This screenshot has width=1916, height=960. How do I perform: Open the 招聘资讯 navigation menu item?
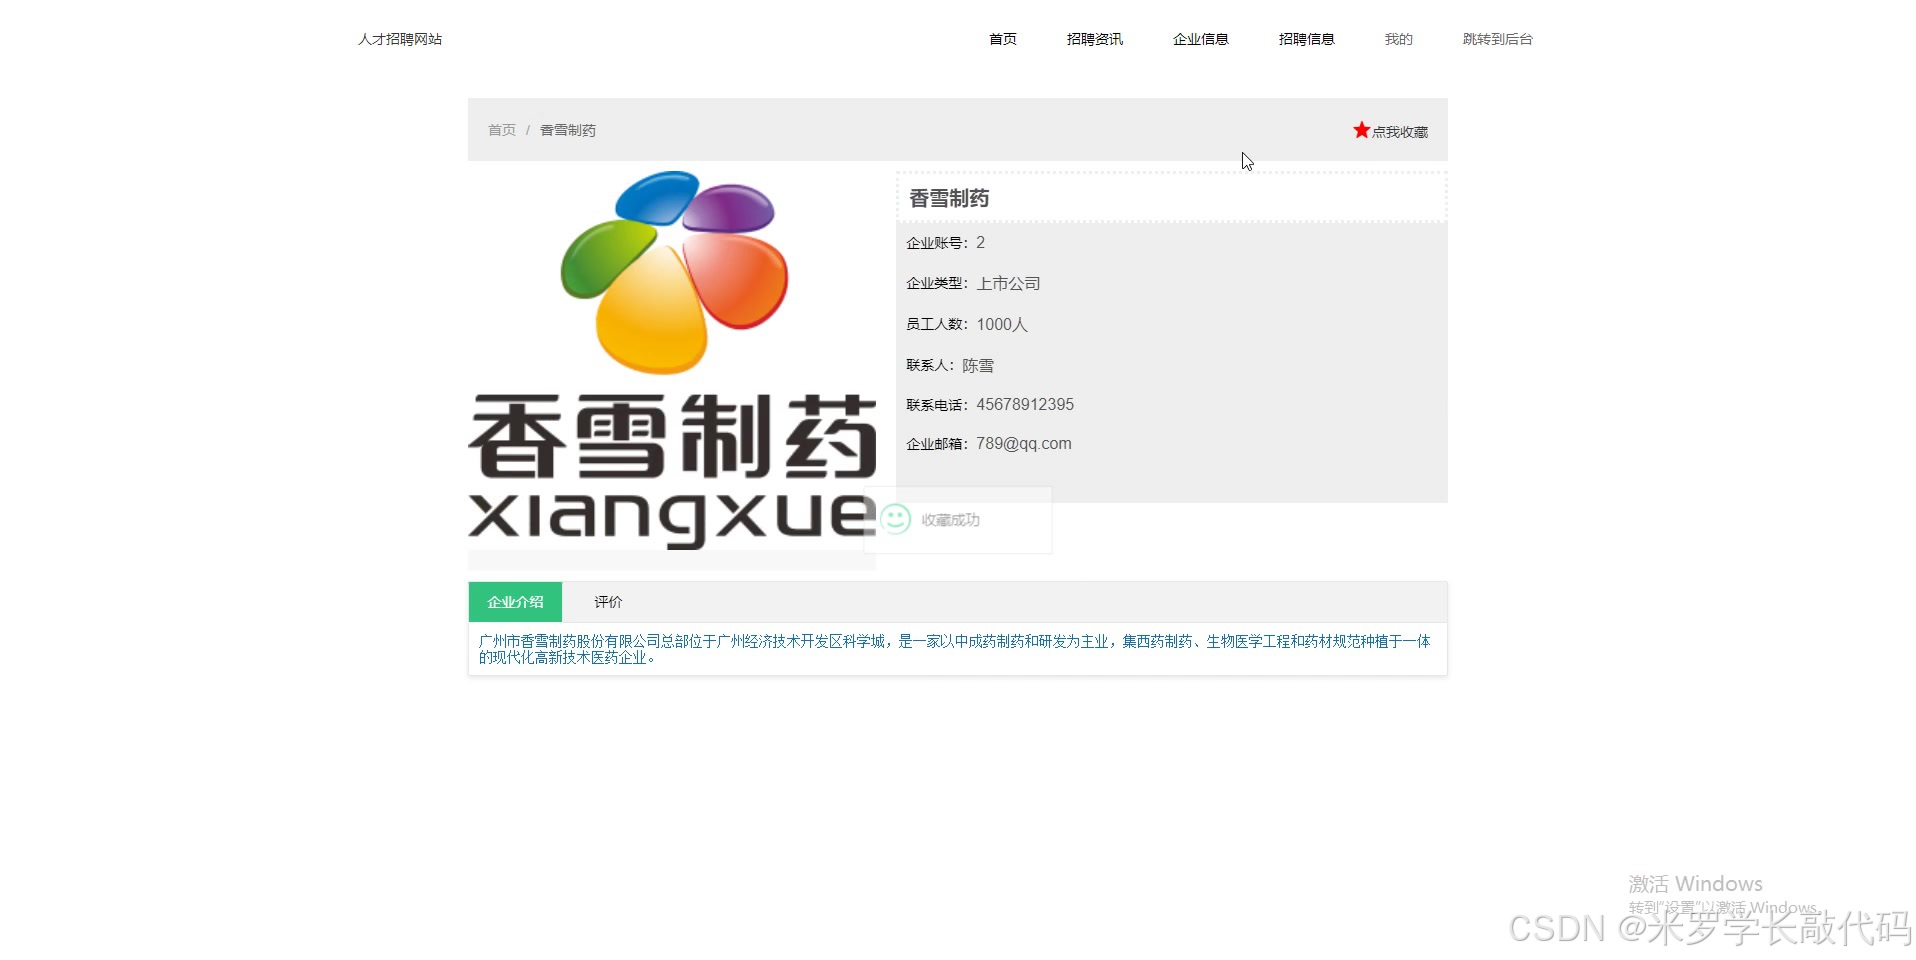(1094, 39)
